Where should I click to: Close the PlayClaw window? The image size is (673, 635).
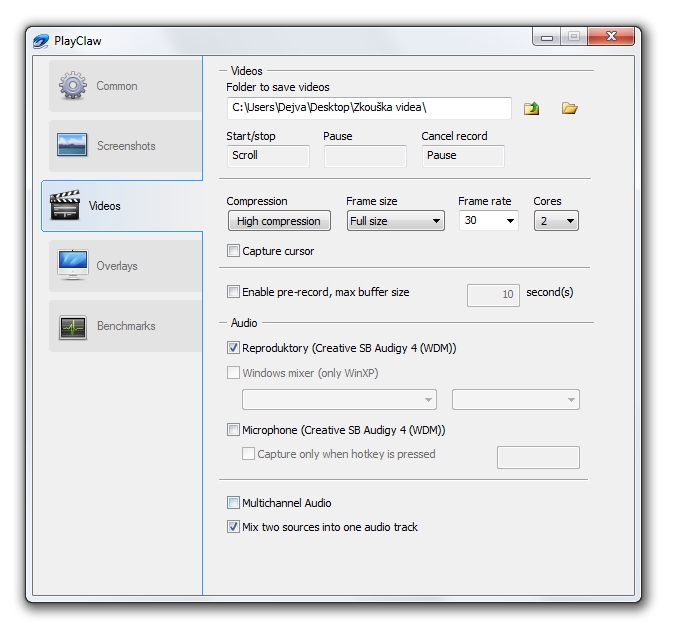[611, 36]
